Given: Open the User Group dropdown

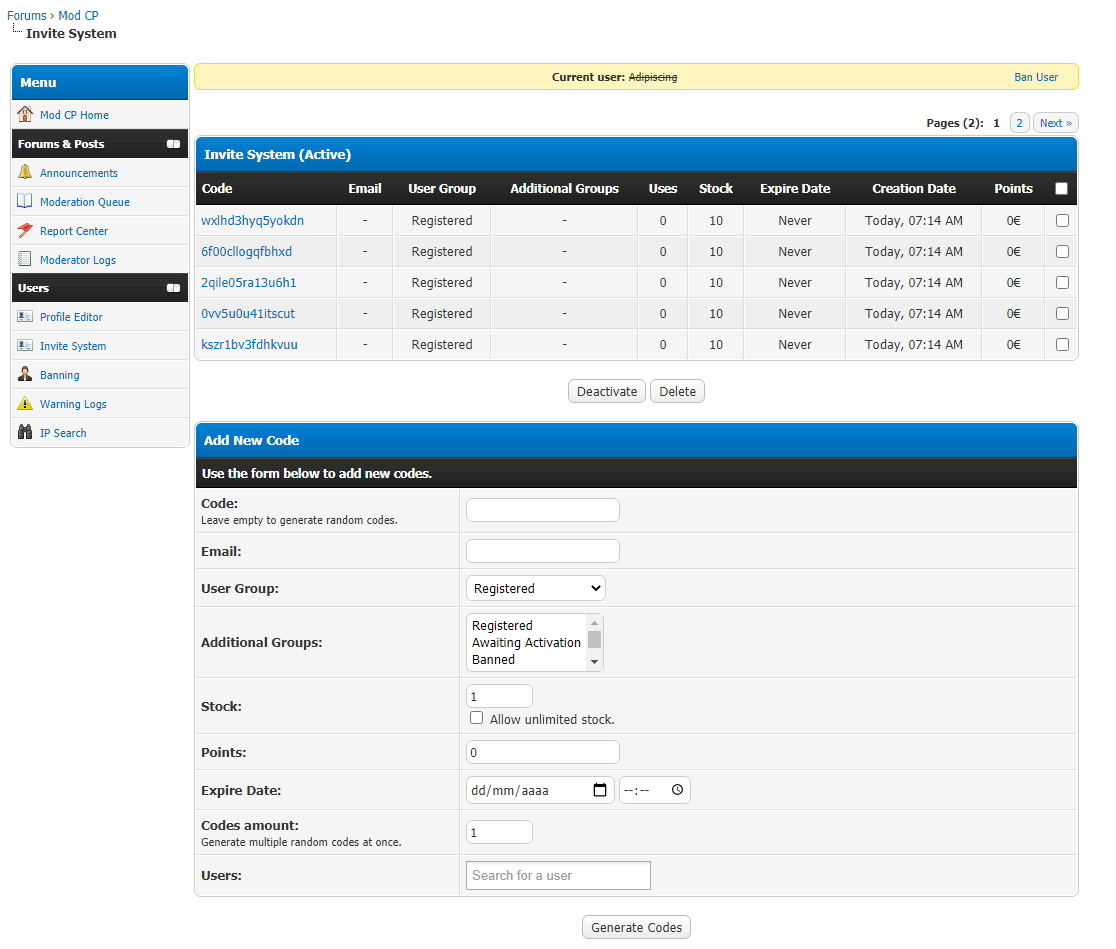Looking at the screenshot, I should point(536,588).
